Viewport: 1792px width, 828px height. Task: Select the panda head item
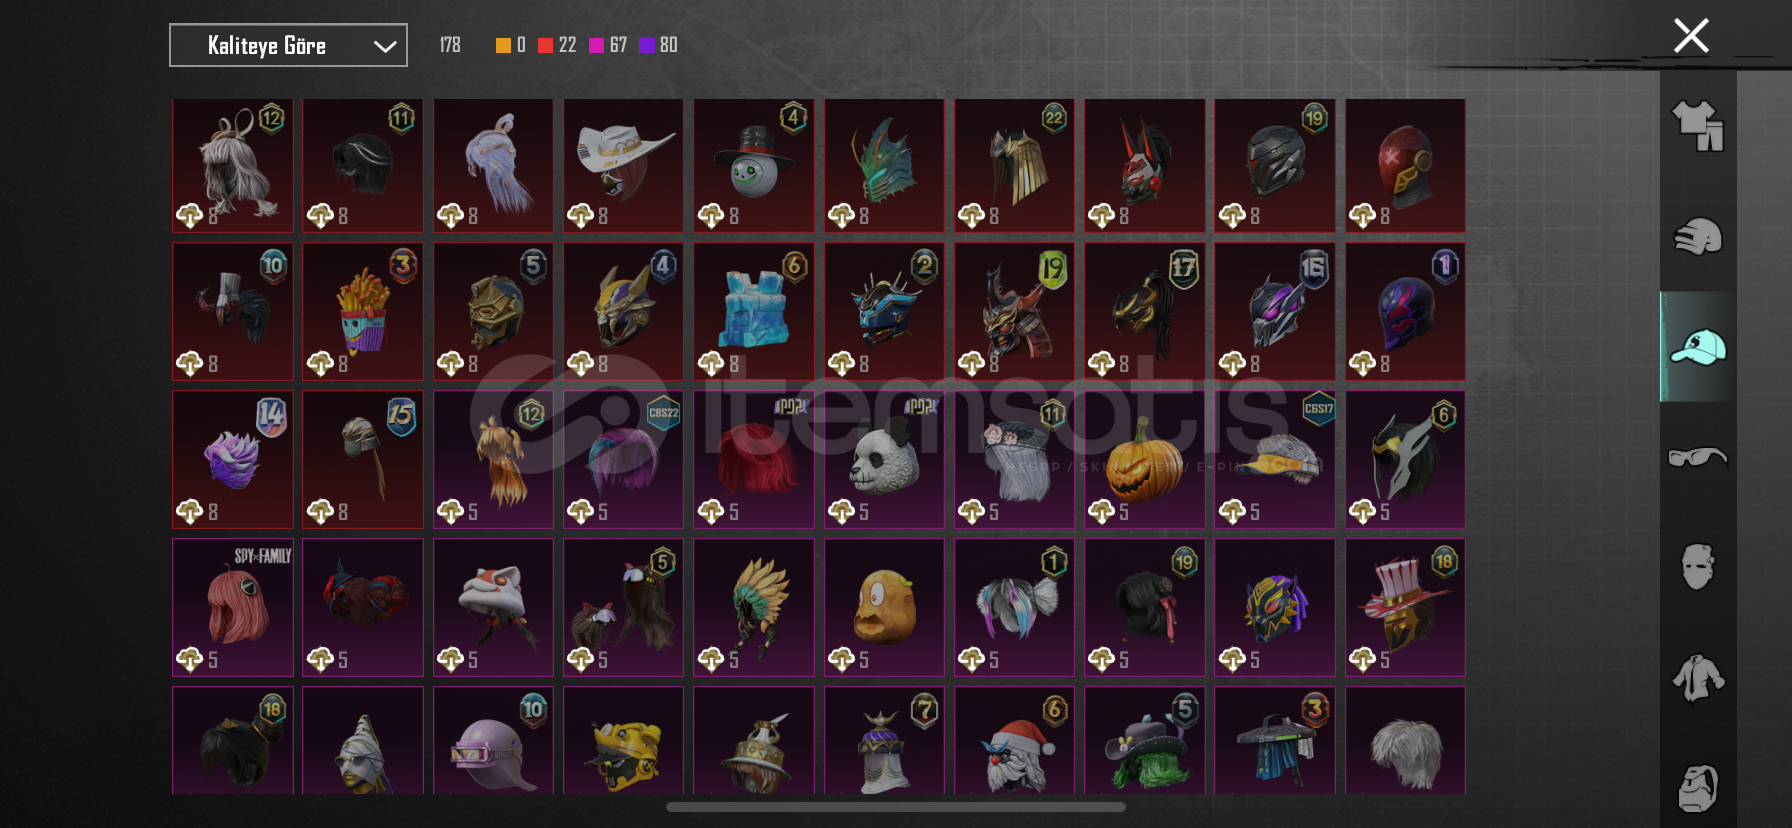click(x=884, y=460)
